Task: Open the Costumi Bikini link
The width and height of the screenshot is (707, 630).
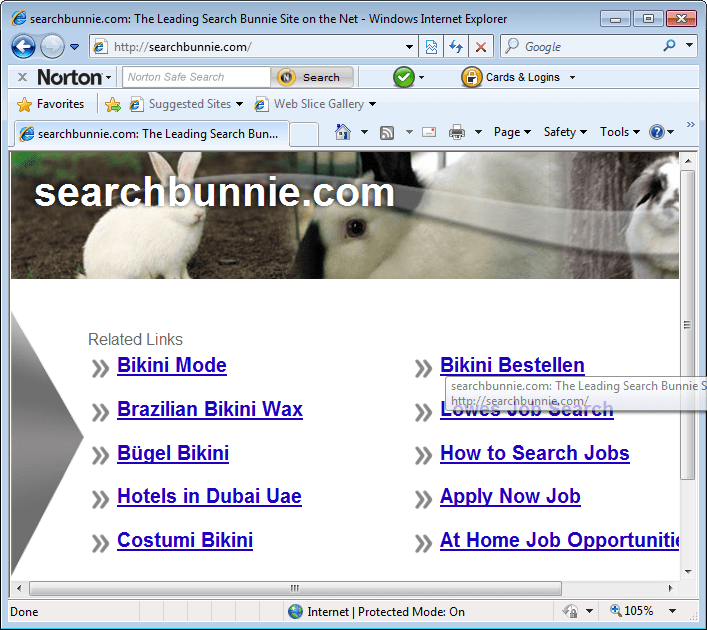Action: click(185, 540)
